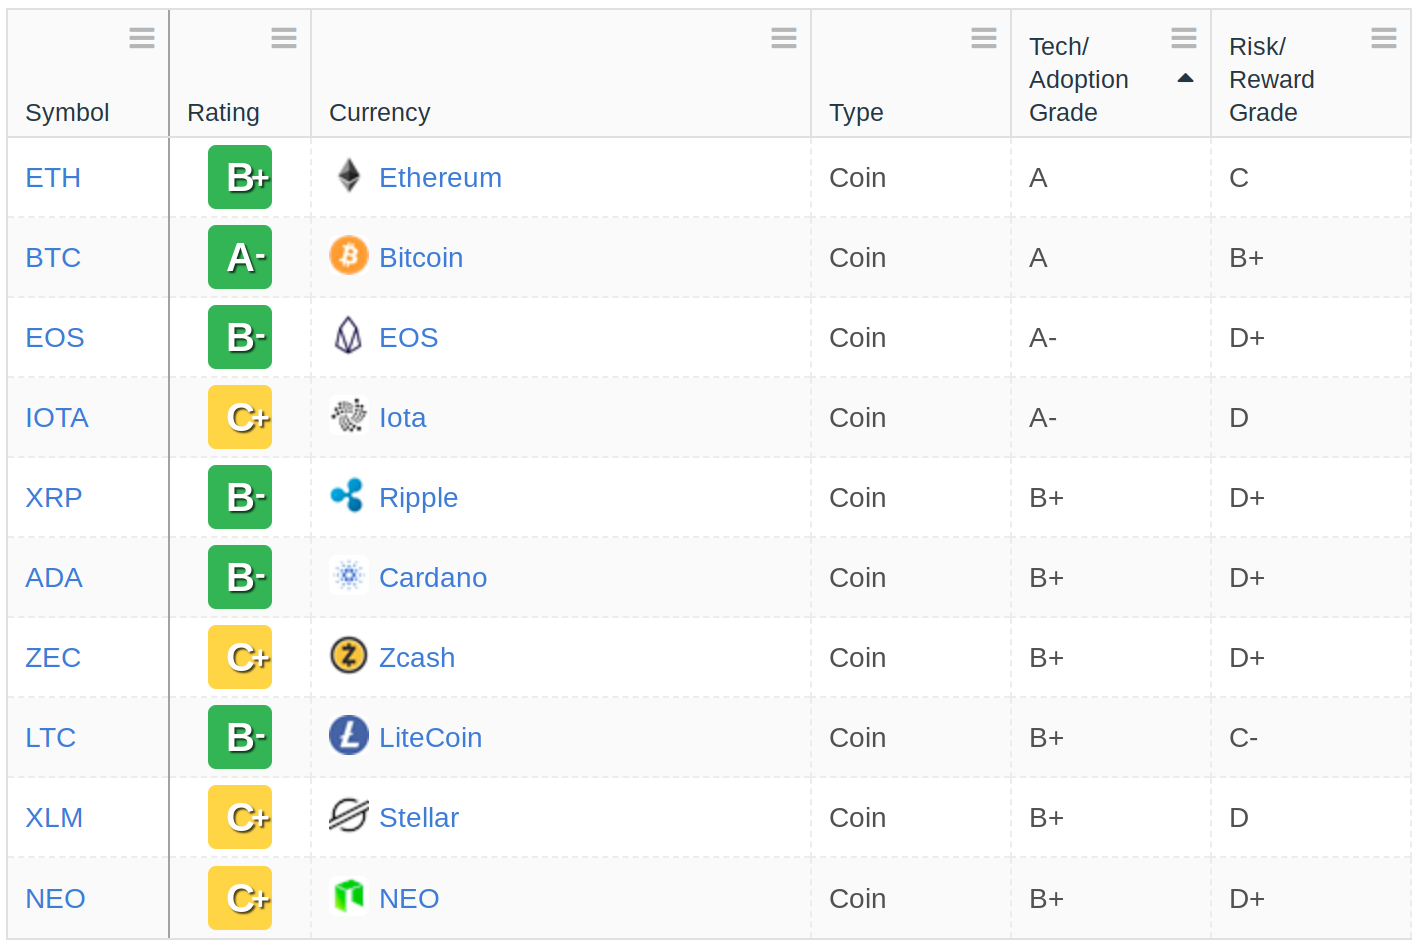1412x944 pixels.
Task: Open the Risk/Reward Grade column menu
Action: [1384, 38]
